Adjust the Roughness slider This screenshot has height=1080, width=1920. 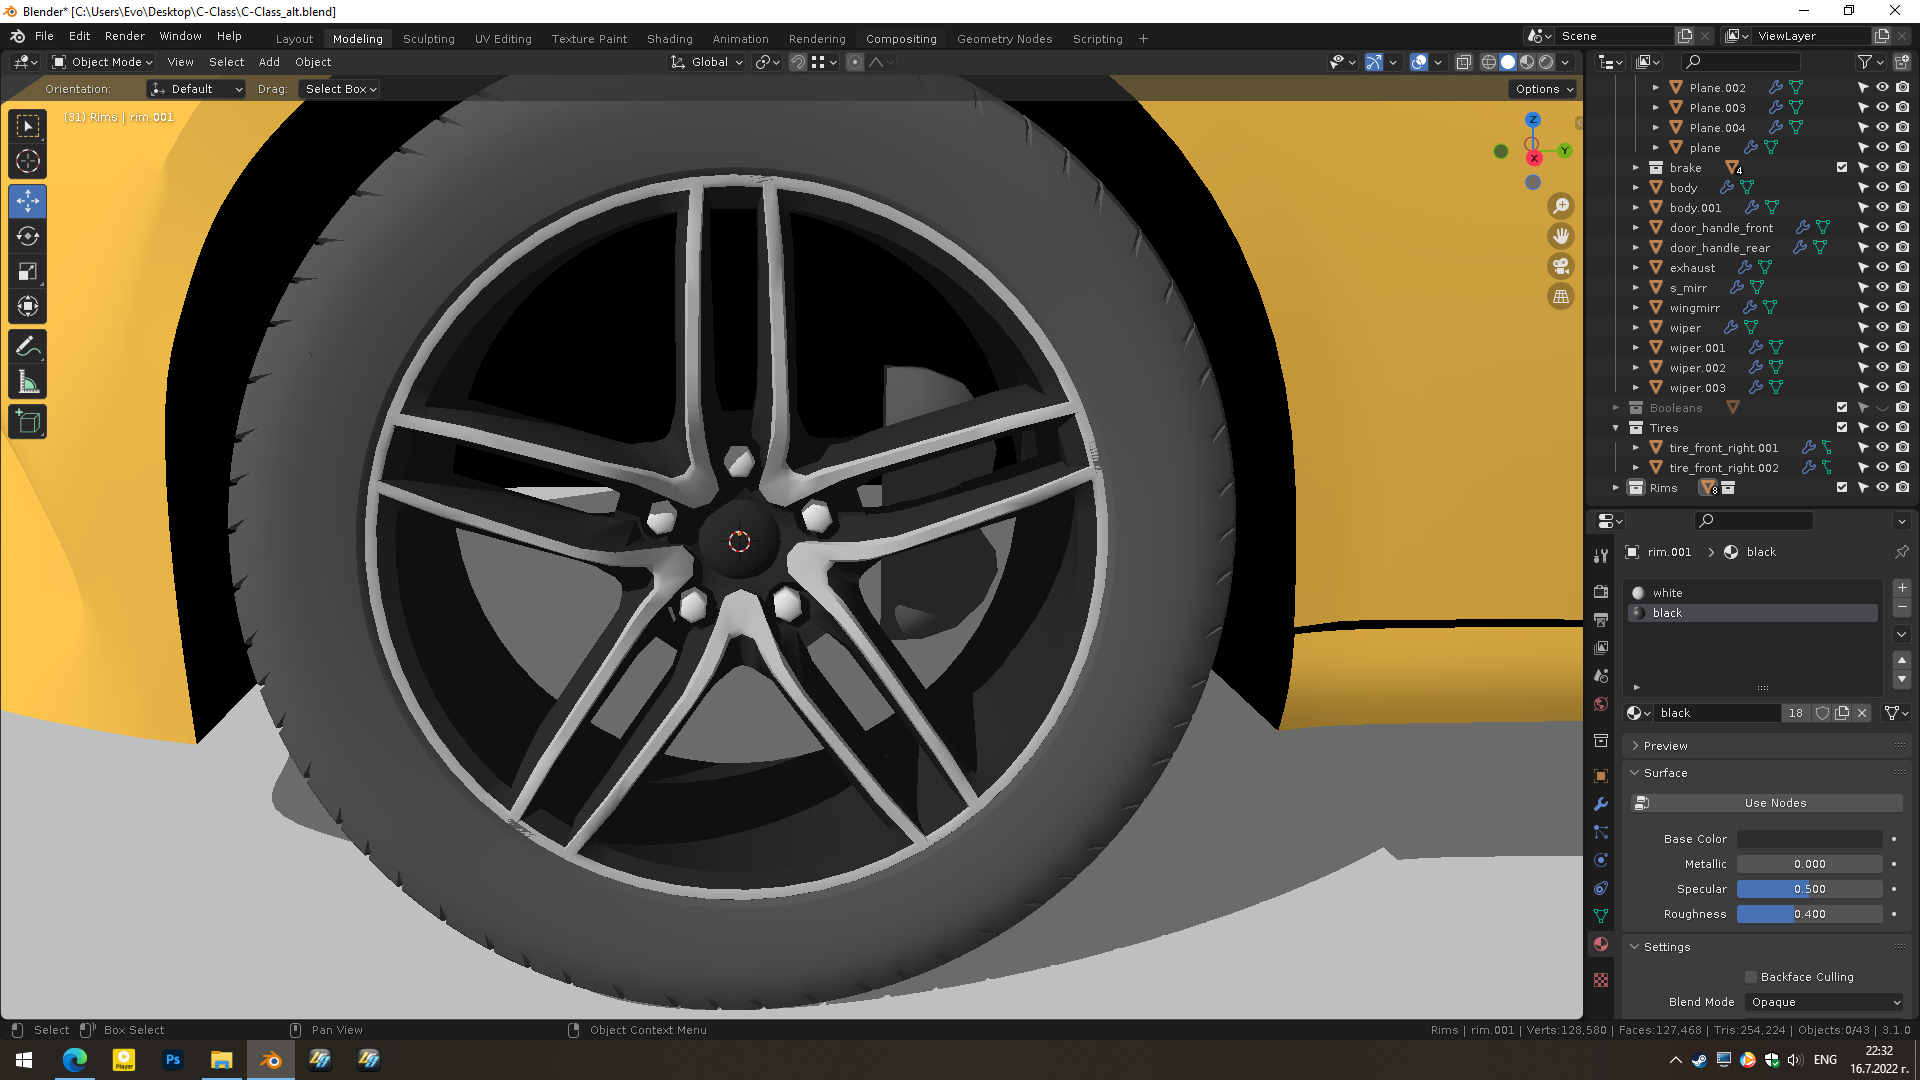[x=1809, y=914]
